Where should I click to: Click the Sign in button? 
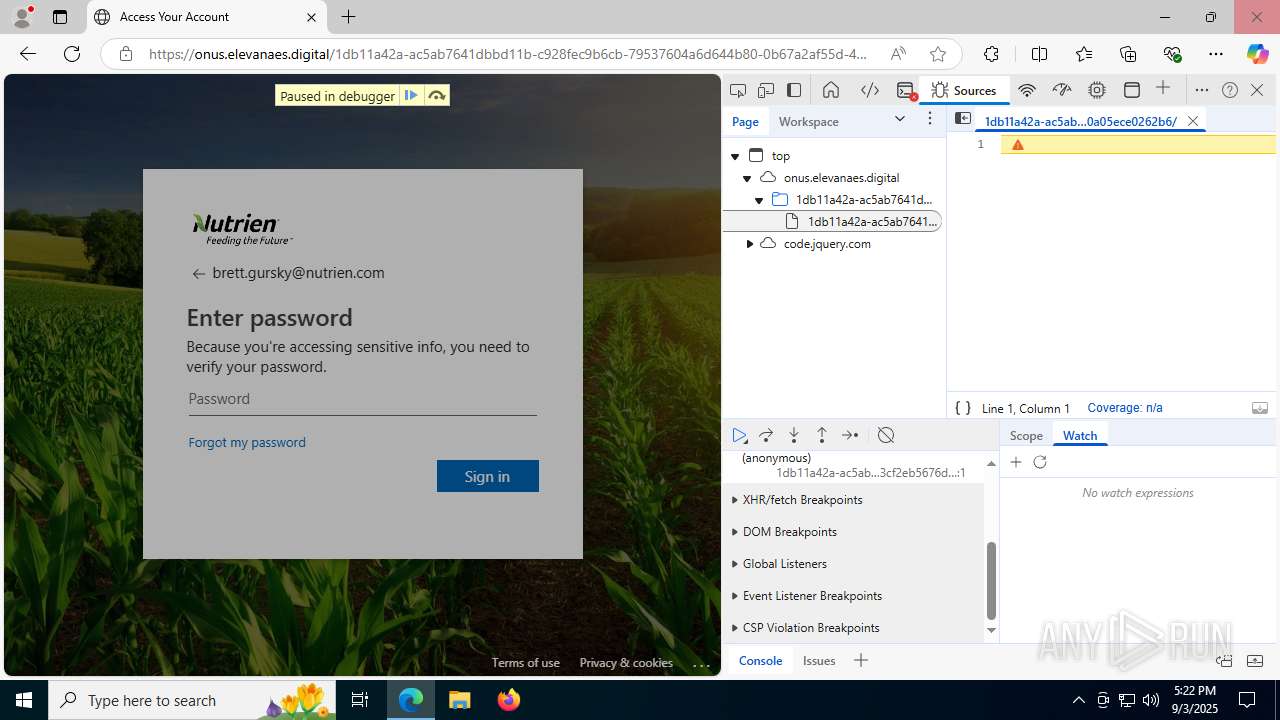488,476
